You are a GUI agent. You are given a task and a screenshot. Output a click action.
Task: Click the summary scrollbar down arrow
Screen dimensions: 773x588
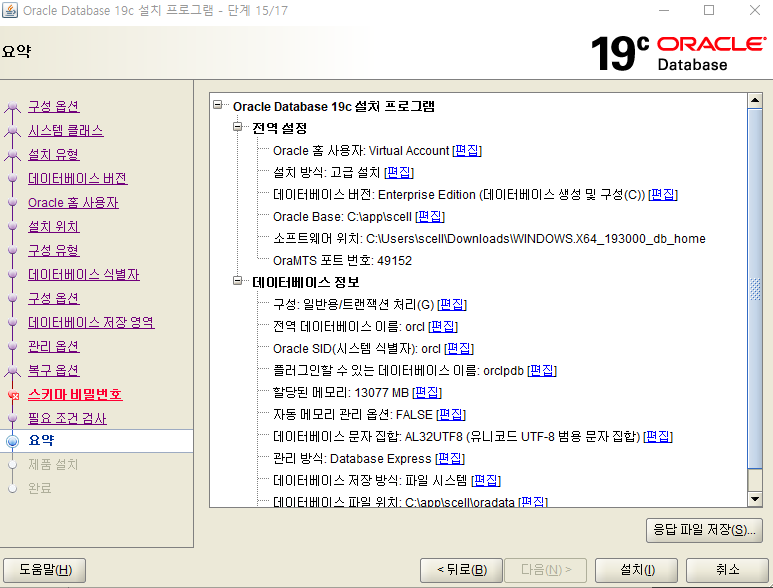click(x=755, y=499)
